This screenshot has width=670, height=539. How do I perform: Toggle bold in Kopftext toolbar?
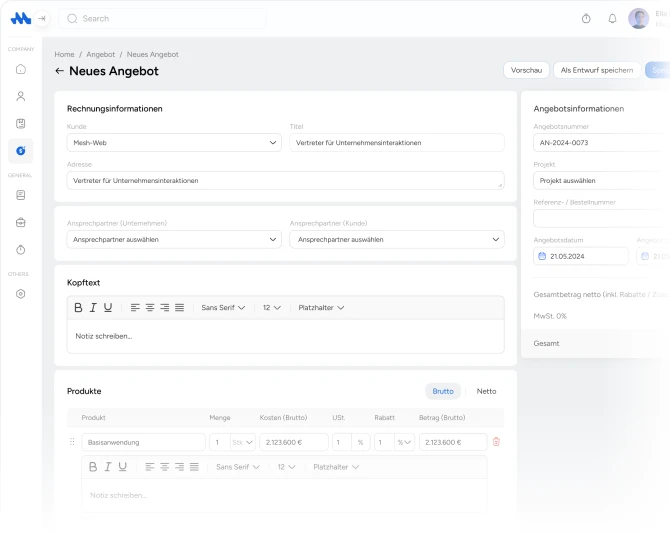(x=79, y=308)
